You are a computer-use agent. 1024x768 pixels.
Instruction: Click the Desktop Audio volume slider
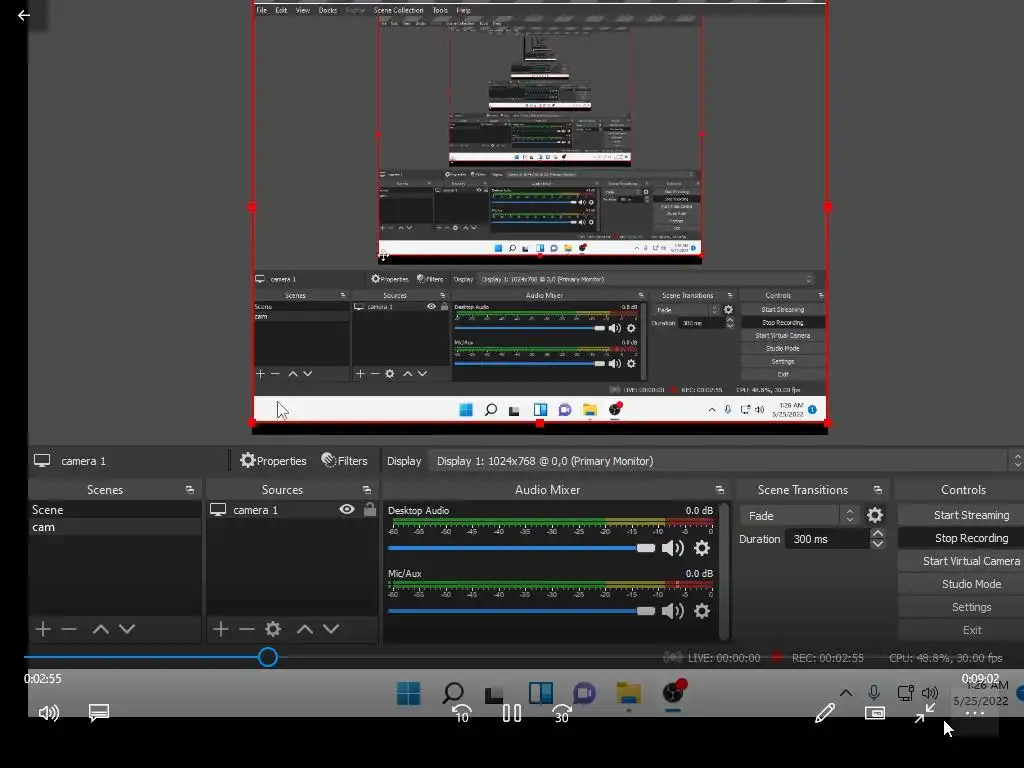click(x=521, y=548)
